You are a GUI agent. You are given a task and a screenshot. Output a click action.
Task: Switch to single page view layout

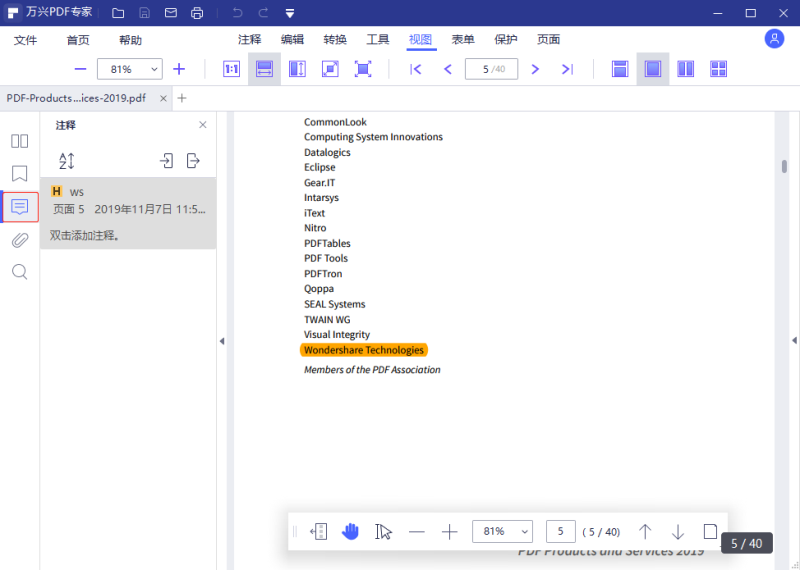620,69
